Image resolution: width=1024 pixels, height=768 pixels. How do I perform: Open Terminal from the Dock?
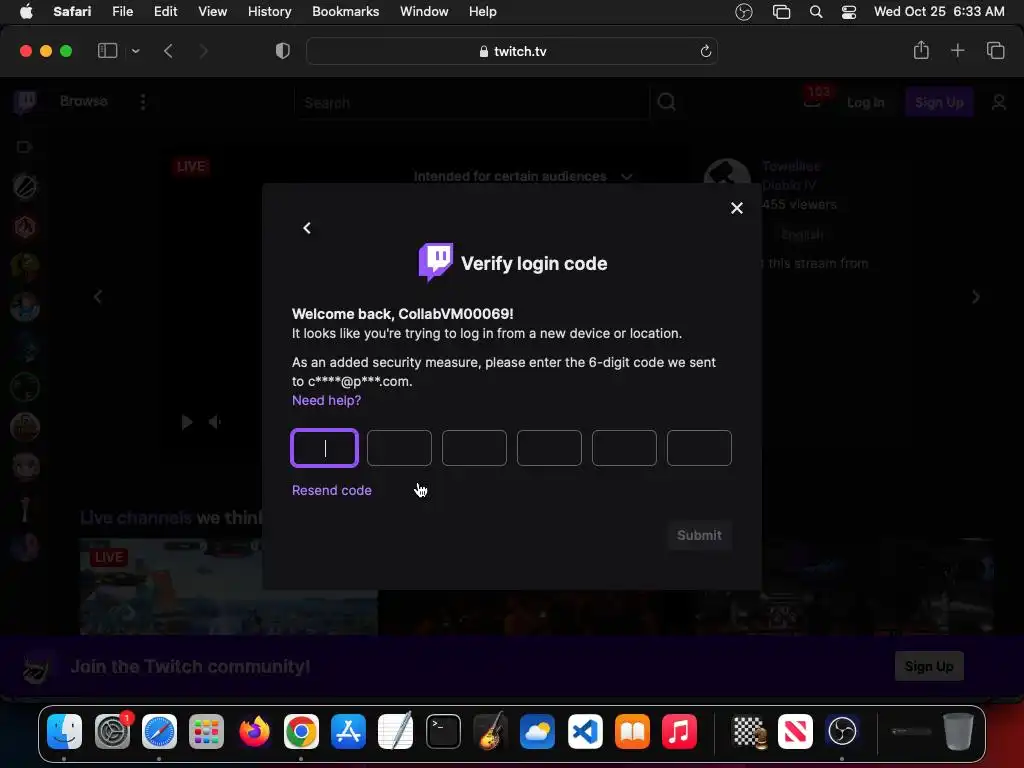point(443,731)
